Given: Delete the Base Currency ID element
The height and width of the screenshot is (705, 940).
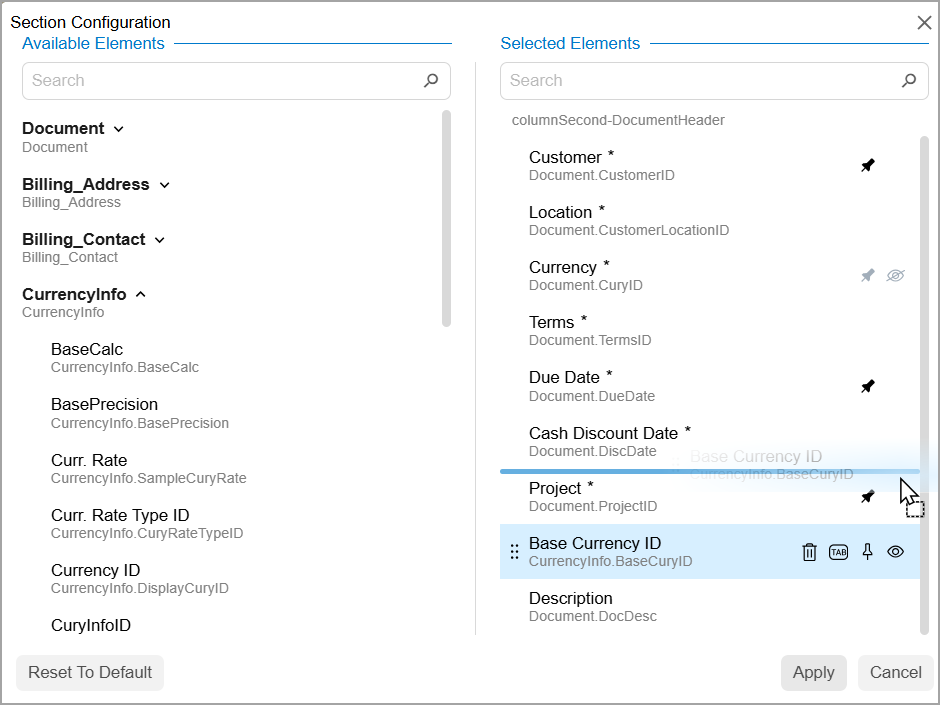Looking at the screenshot, I should (810, 552).
